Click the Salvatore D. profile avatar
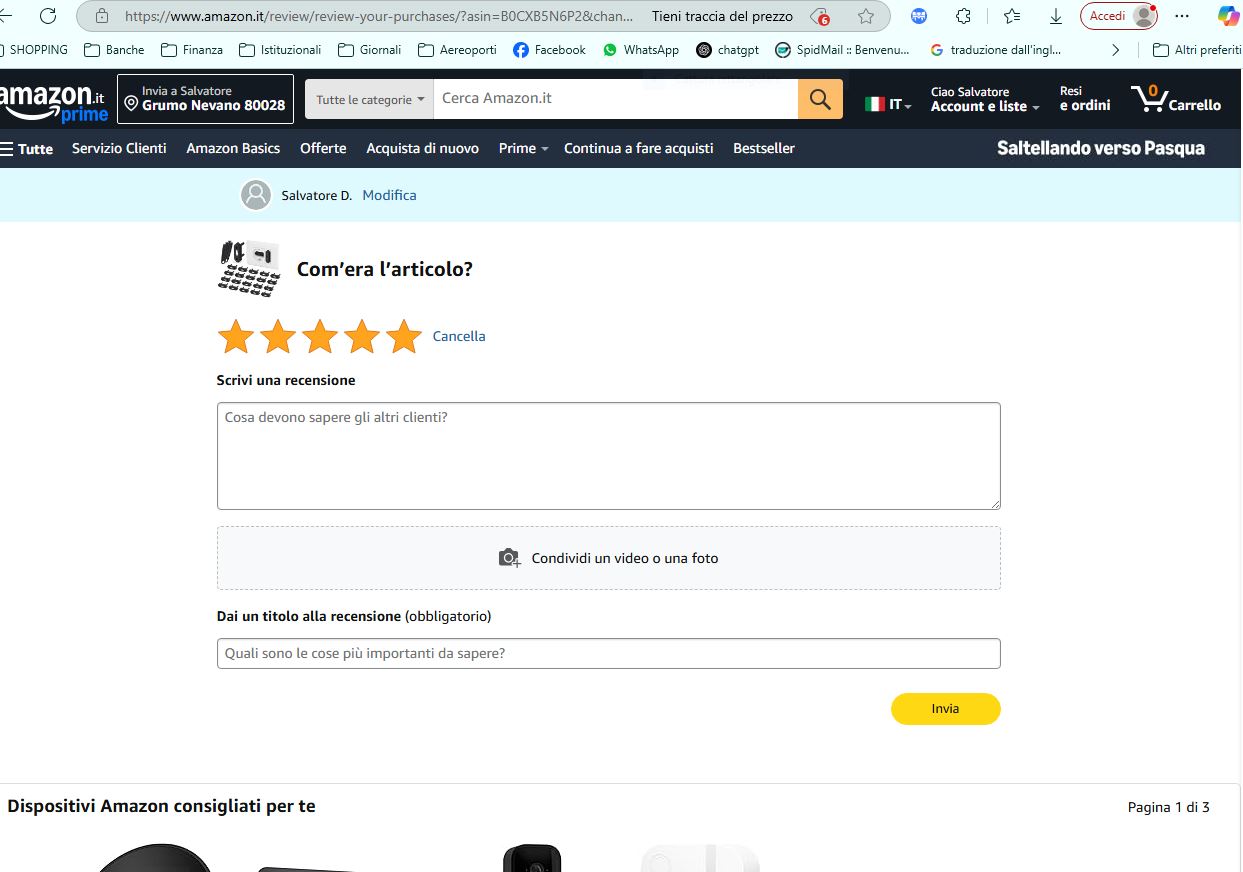 click(x=256, y=195)
